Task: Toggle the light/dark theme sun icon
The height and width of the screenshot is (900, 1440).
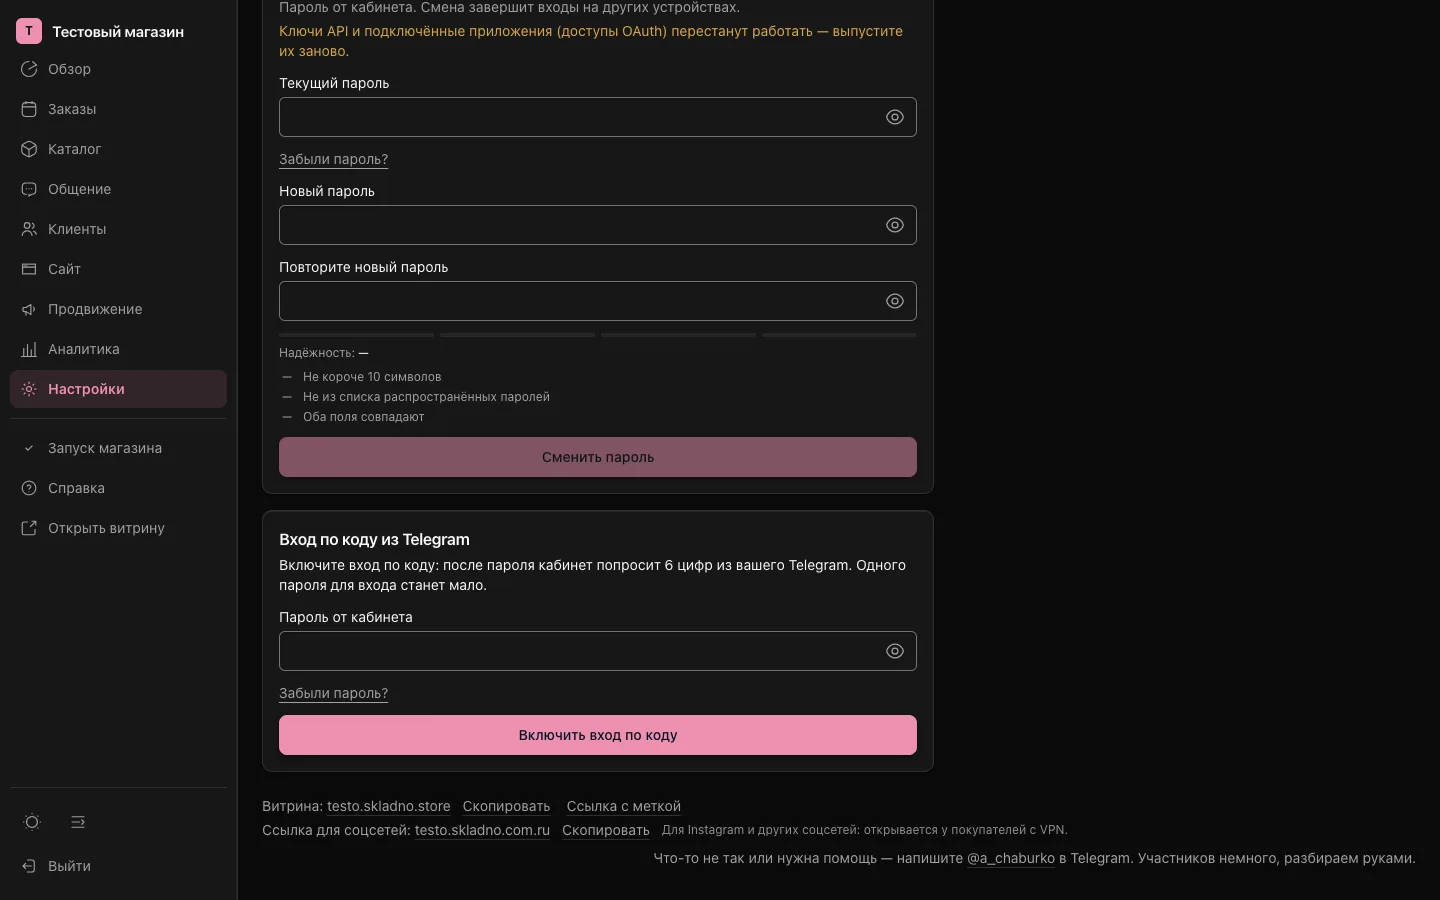Action: click(32, 822)
